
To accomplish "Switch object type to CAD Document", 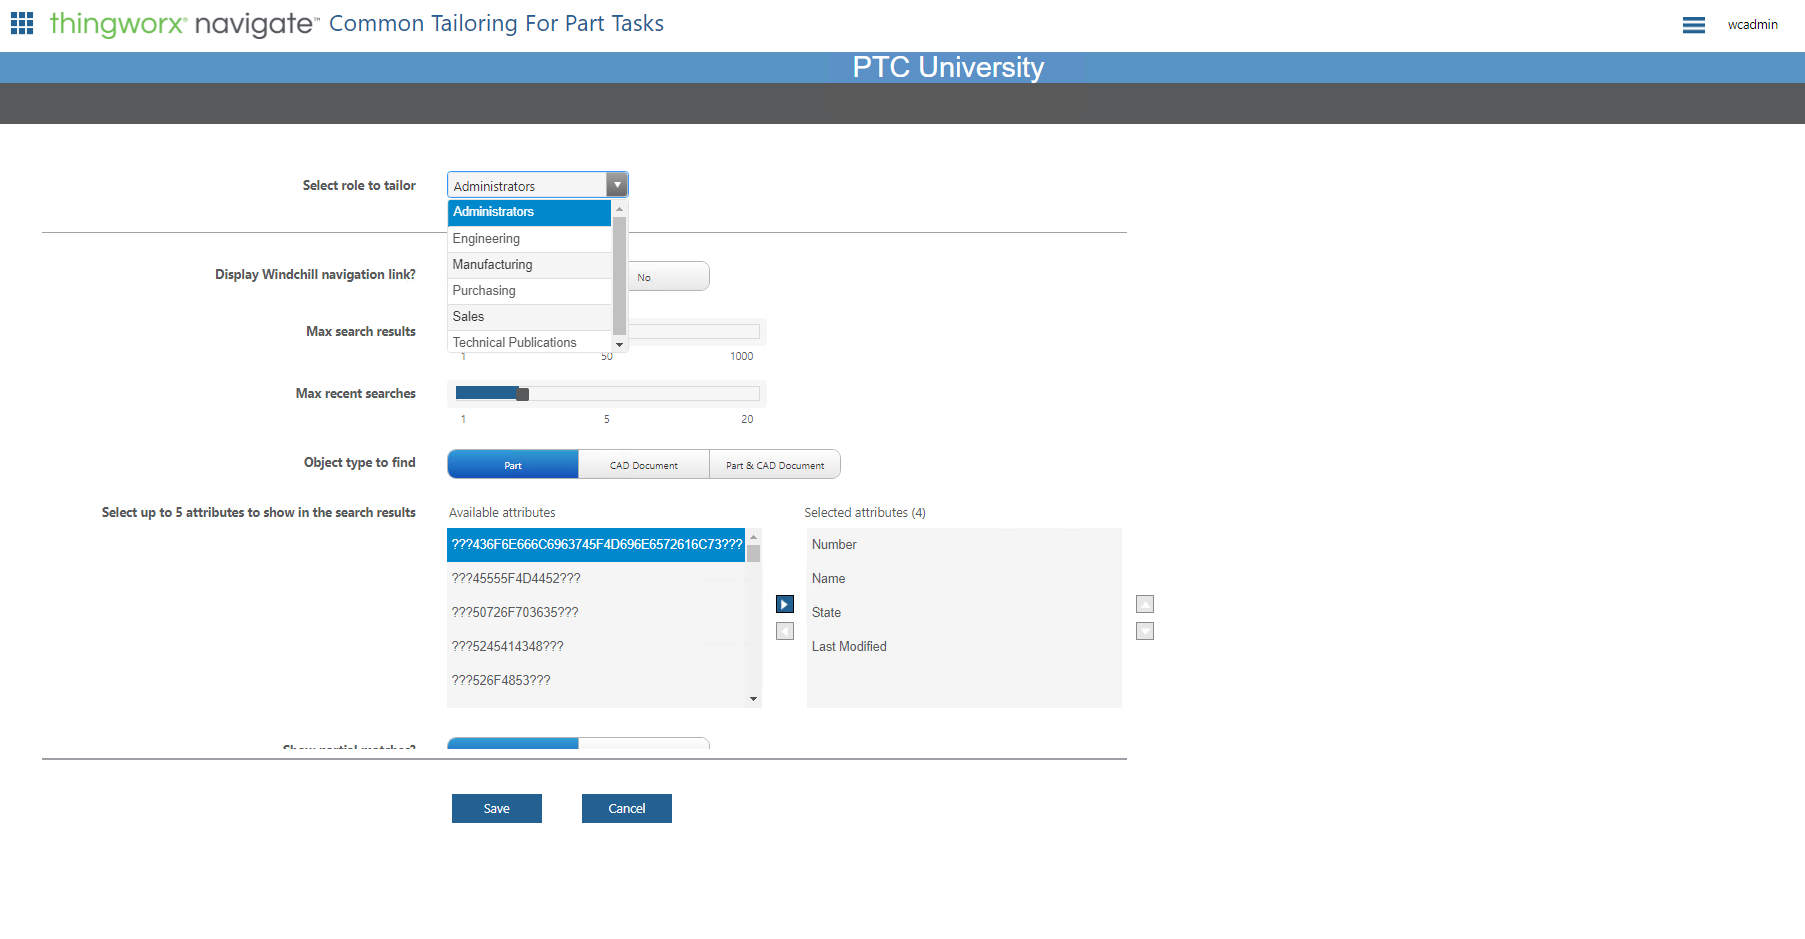I will click(643, 464).
